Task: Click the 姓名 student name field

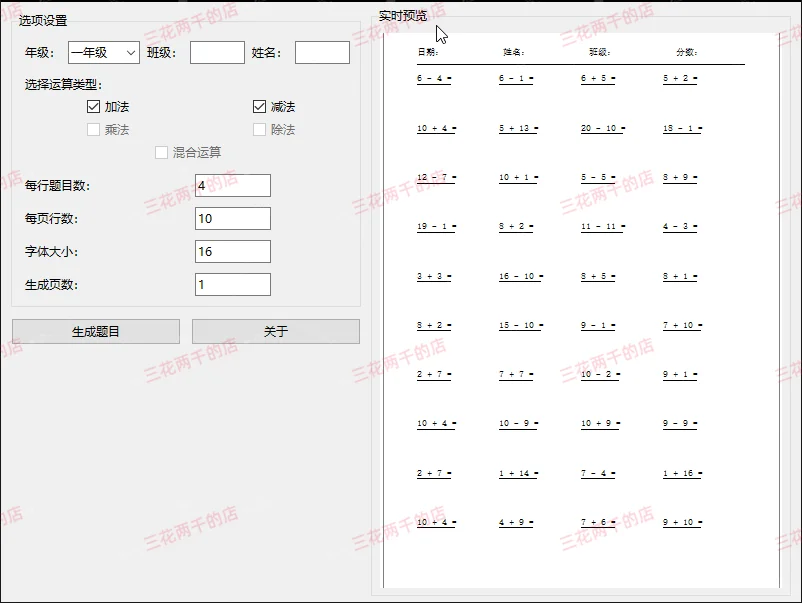Action: click(x=322, y=51)
